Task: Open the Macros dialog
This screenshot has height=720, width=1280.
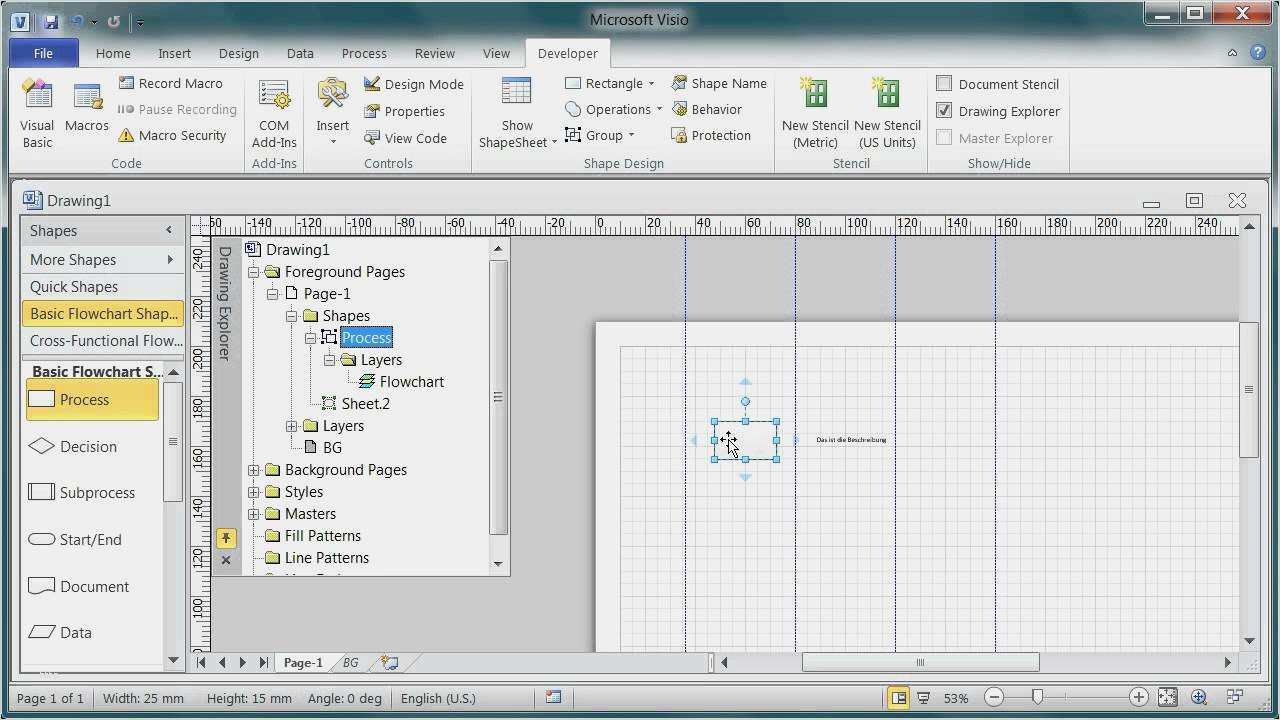Action: pos(87,106)
